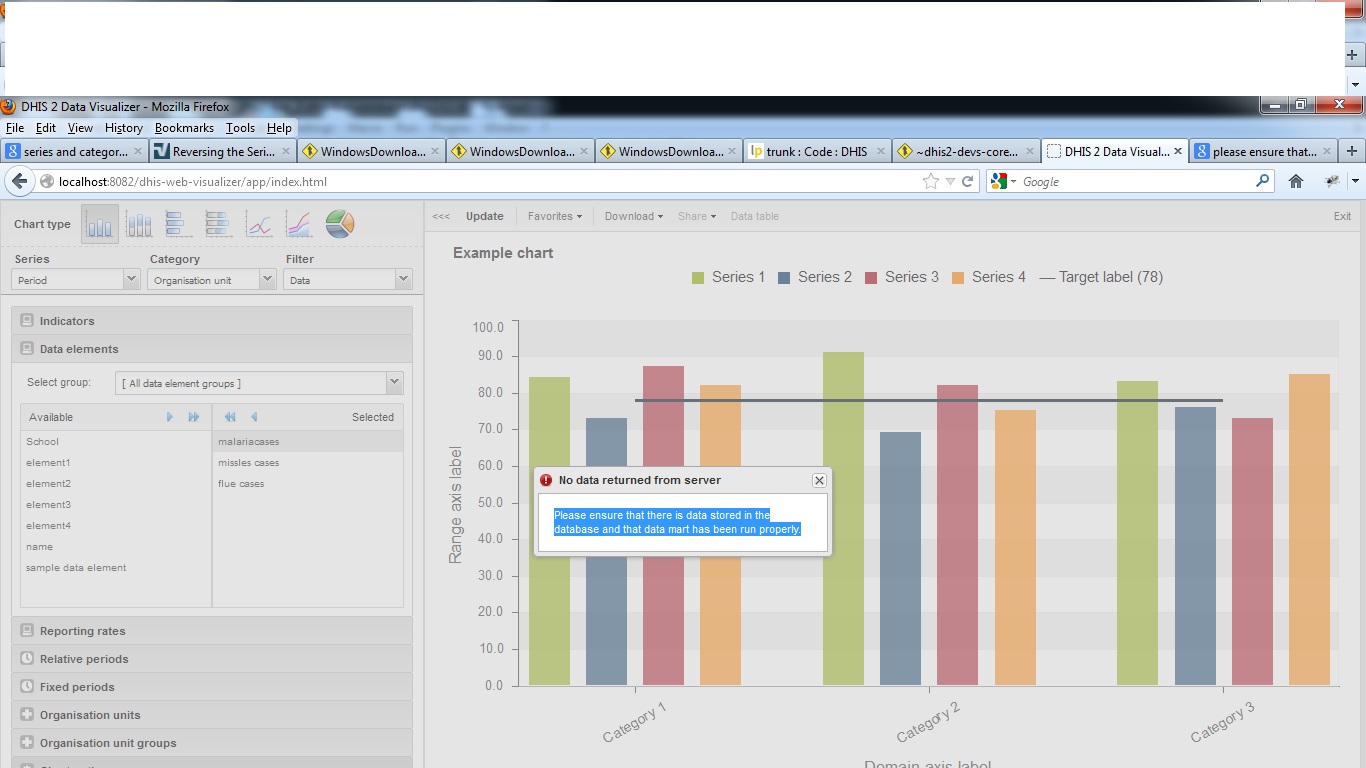The height and width of the screenshot is (768, 1366).
Task: Expand the Relative periods panel
Action: coord(84,659)
